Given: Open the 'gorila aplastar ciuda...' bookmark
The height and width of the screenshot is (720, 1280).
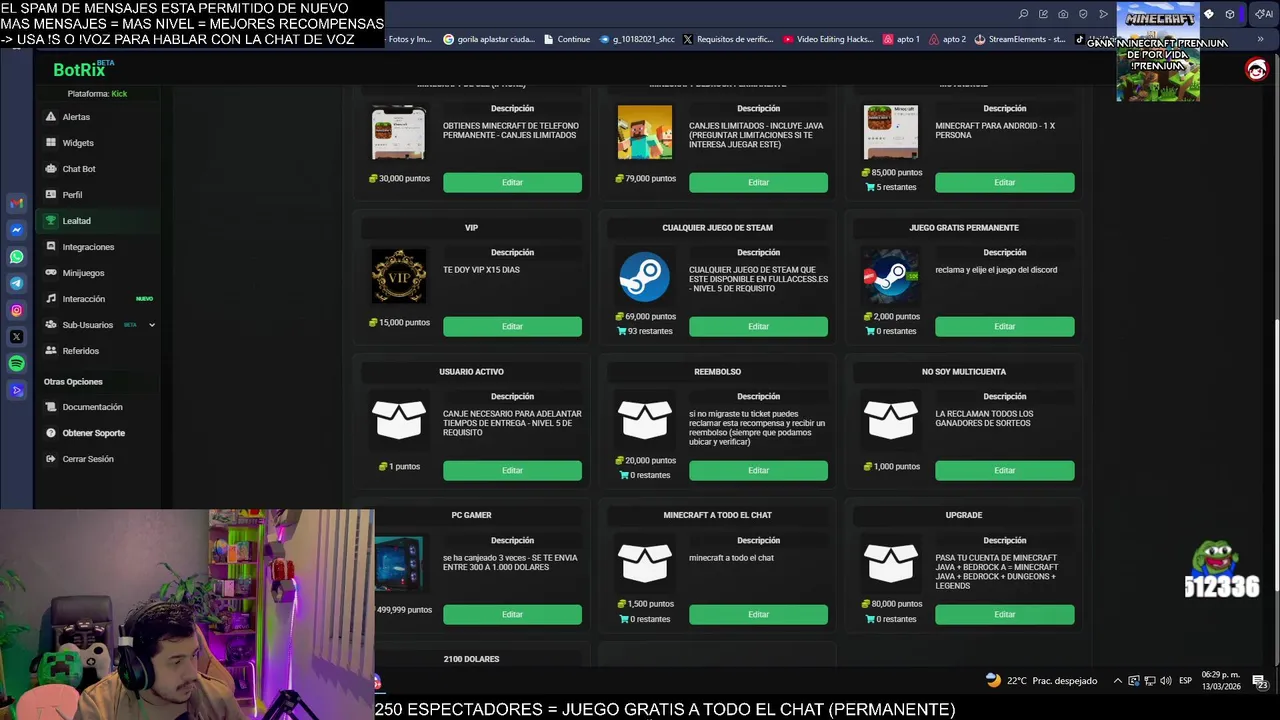Looking at the screenshot, I should pos(489,39).
